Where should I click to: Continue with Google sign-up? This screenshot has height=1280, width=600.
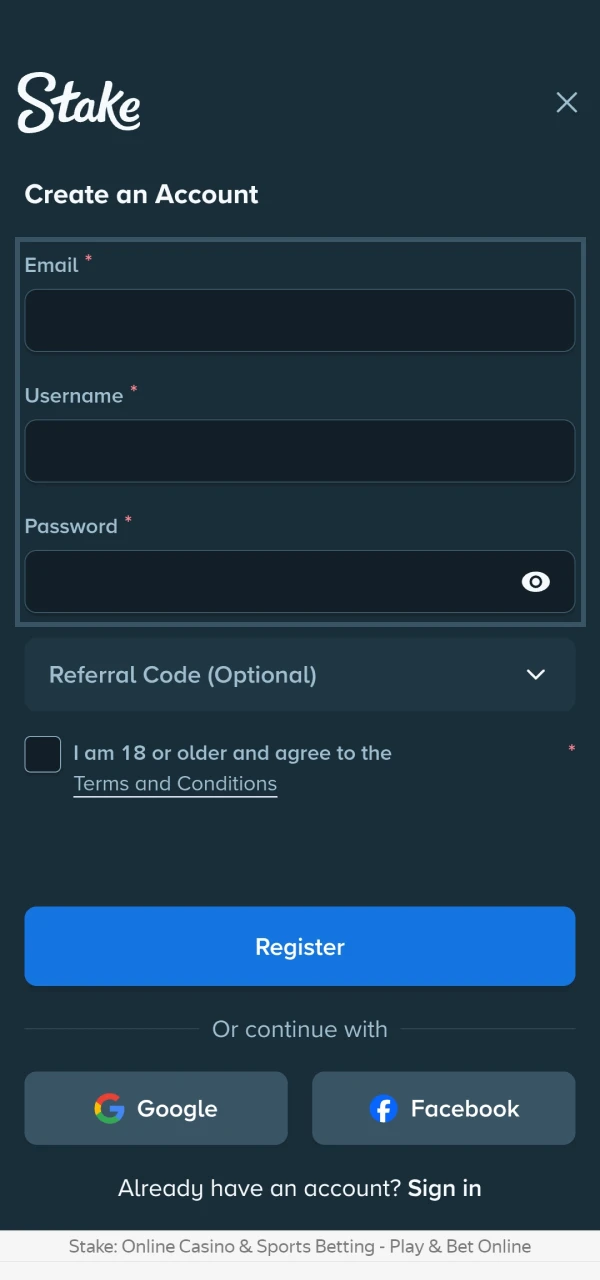156,1108
